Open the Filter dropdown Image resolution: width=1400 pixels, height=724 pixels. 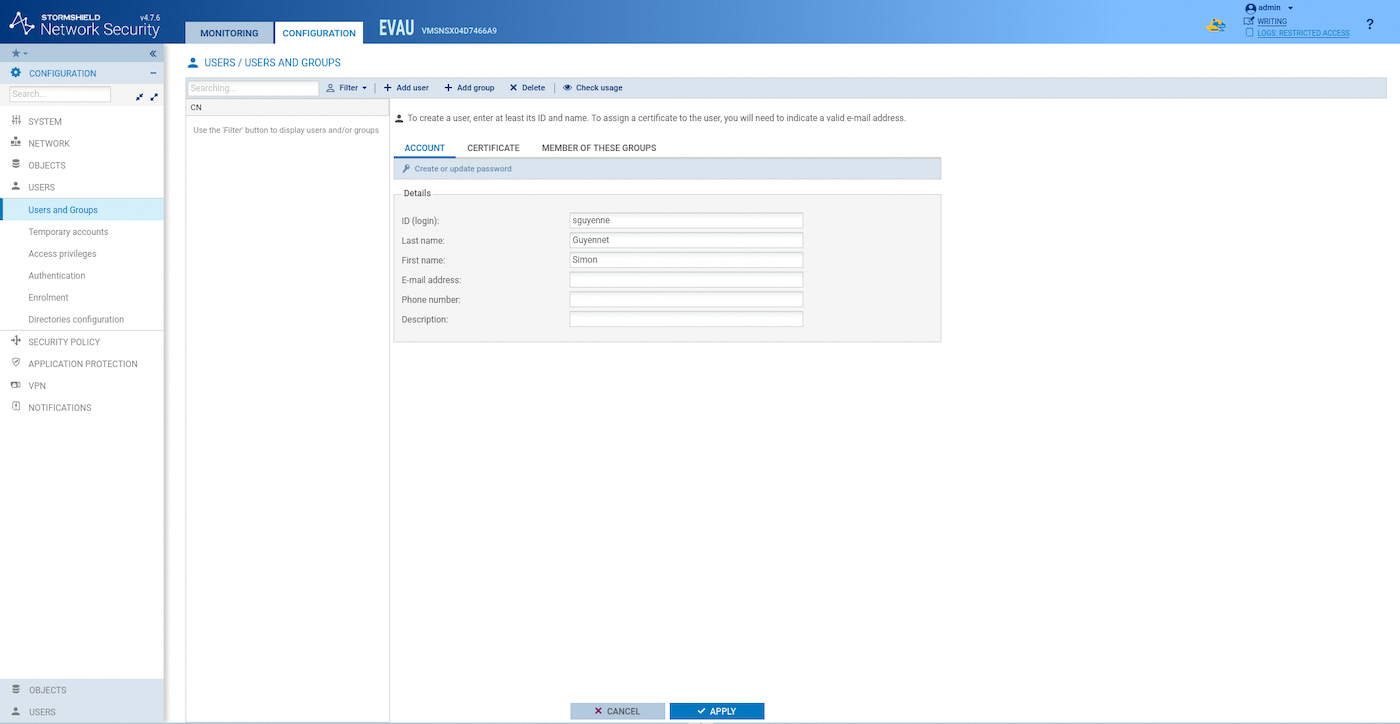tap(347, 88)
